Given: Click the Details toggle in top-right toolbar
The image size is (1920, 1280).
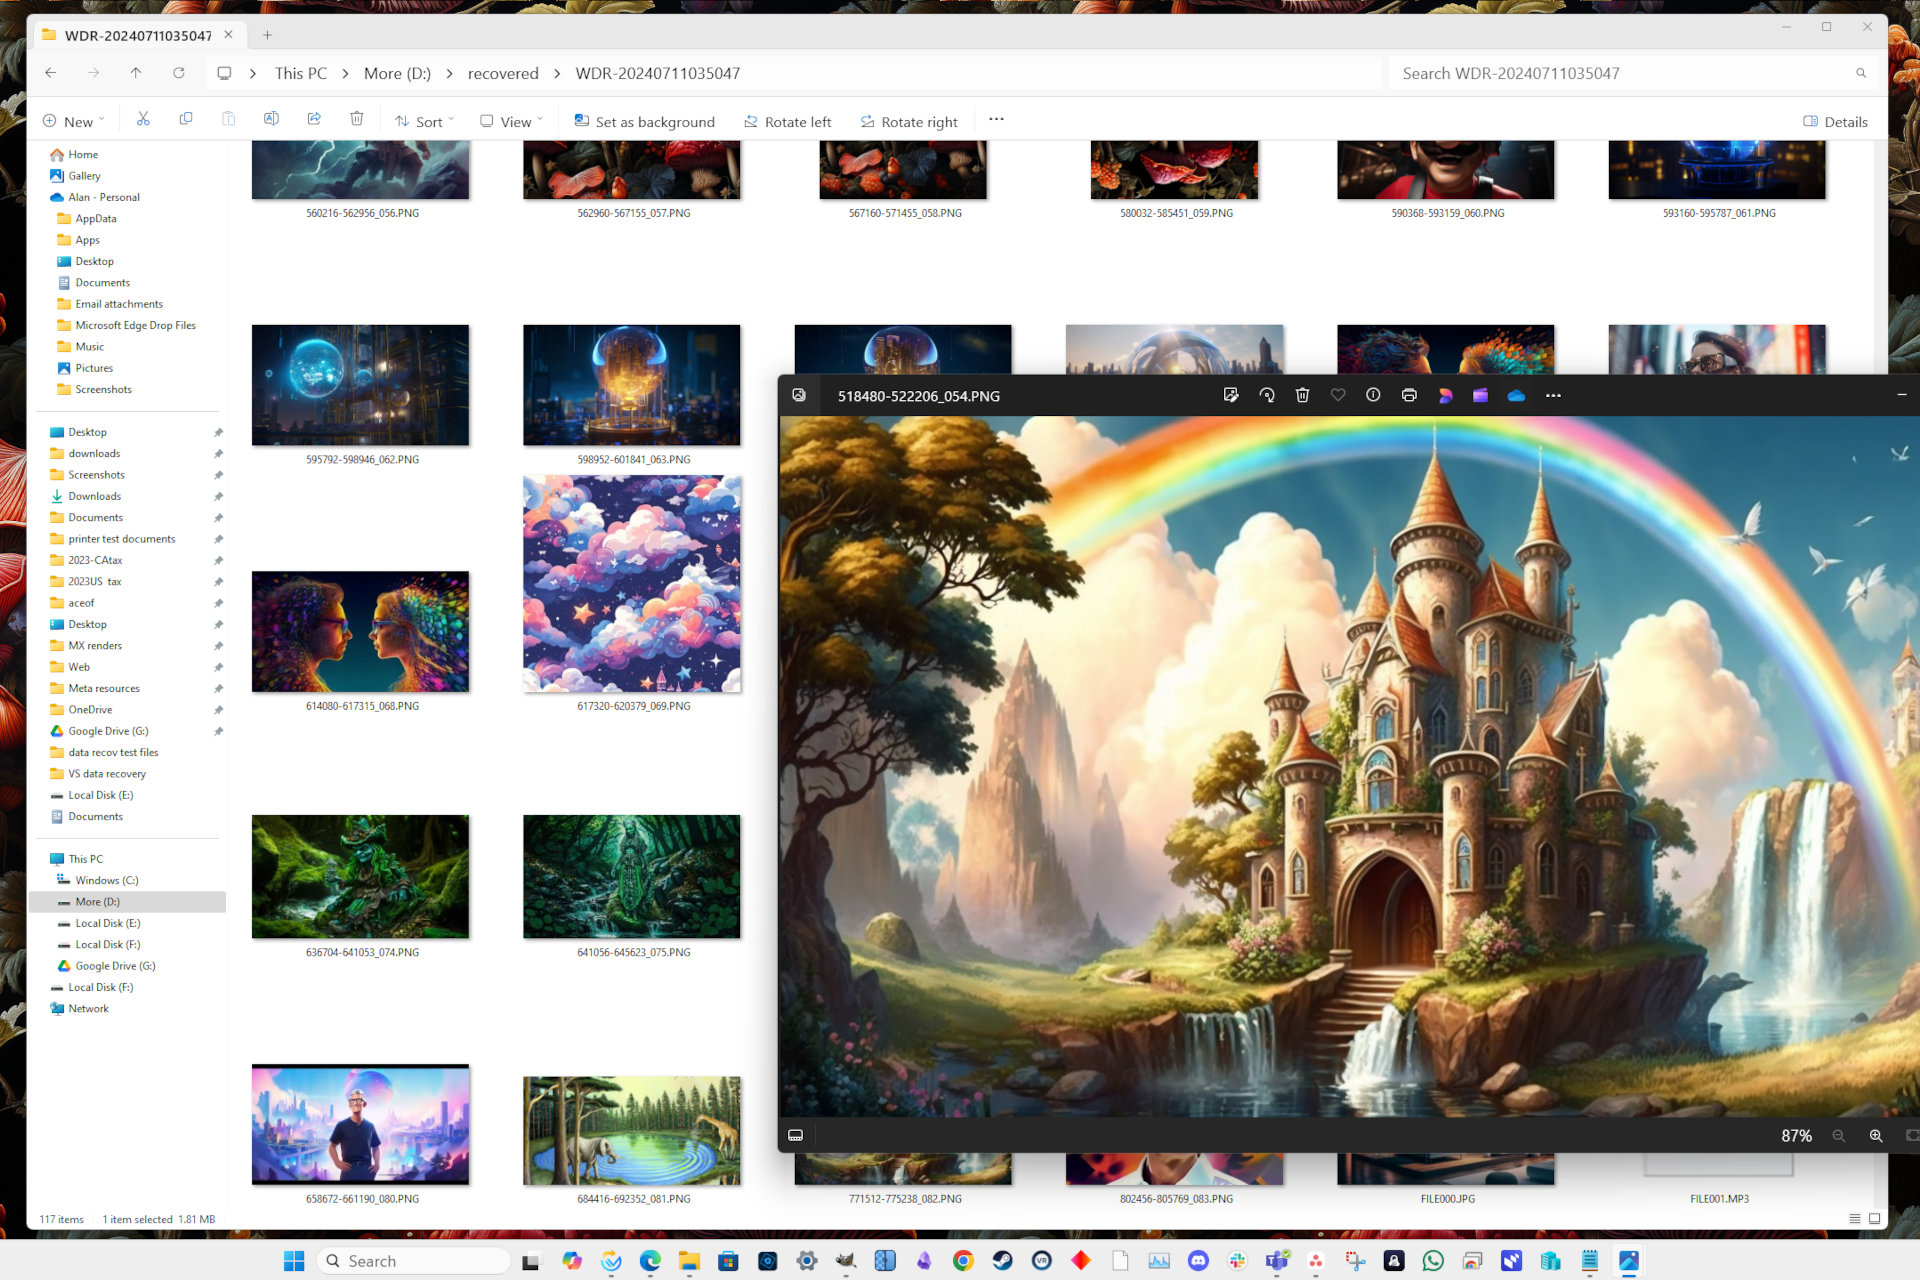Looking at the screenshot, I should 1834,120.
